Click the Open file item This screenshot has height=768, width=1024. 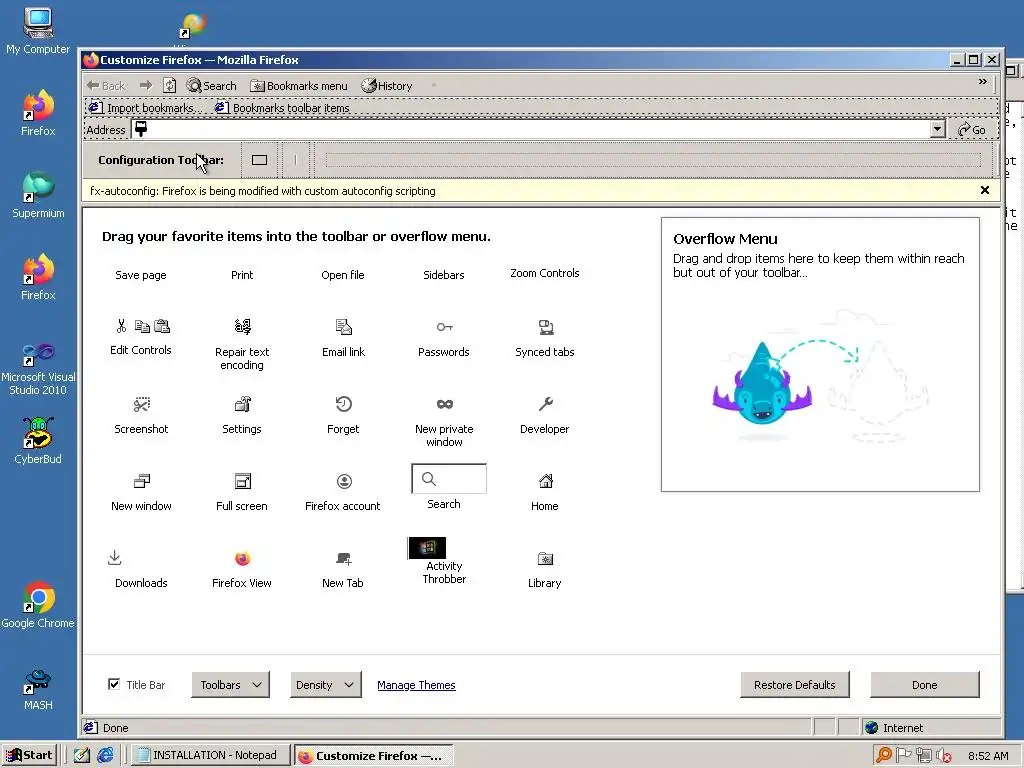343,275
